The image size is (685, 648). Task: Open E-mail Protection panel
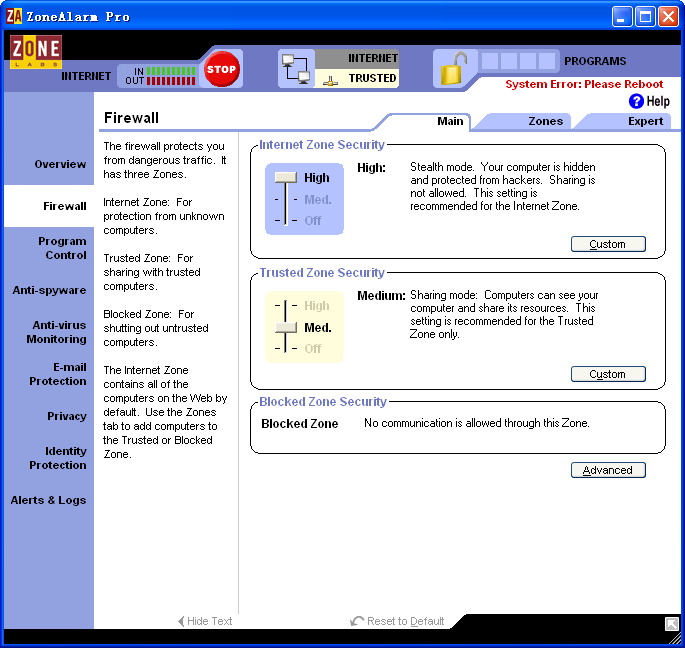click(58, 374)
